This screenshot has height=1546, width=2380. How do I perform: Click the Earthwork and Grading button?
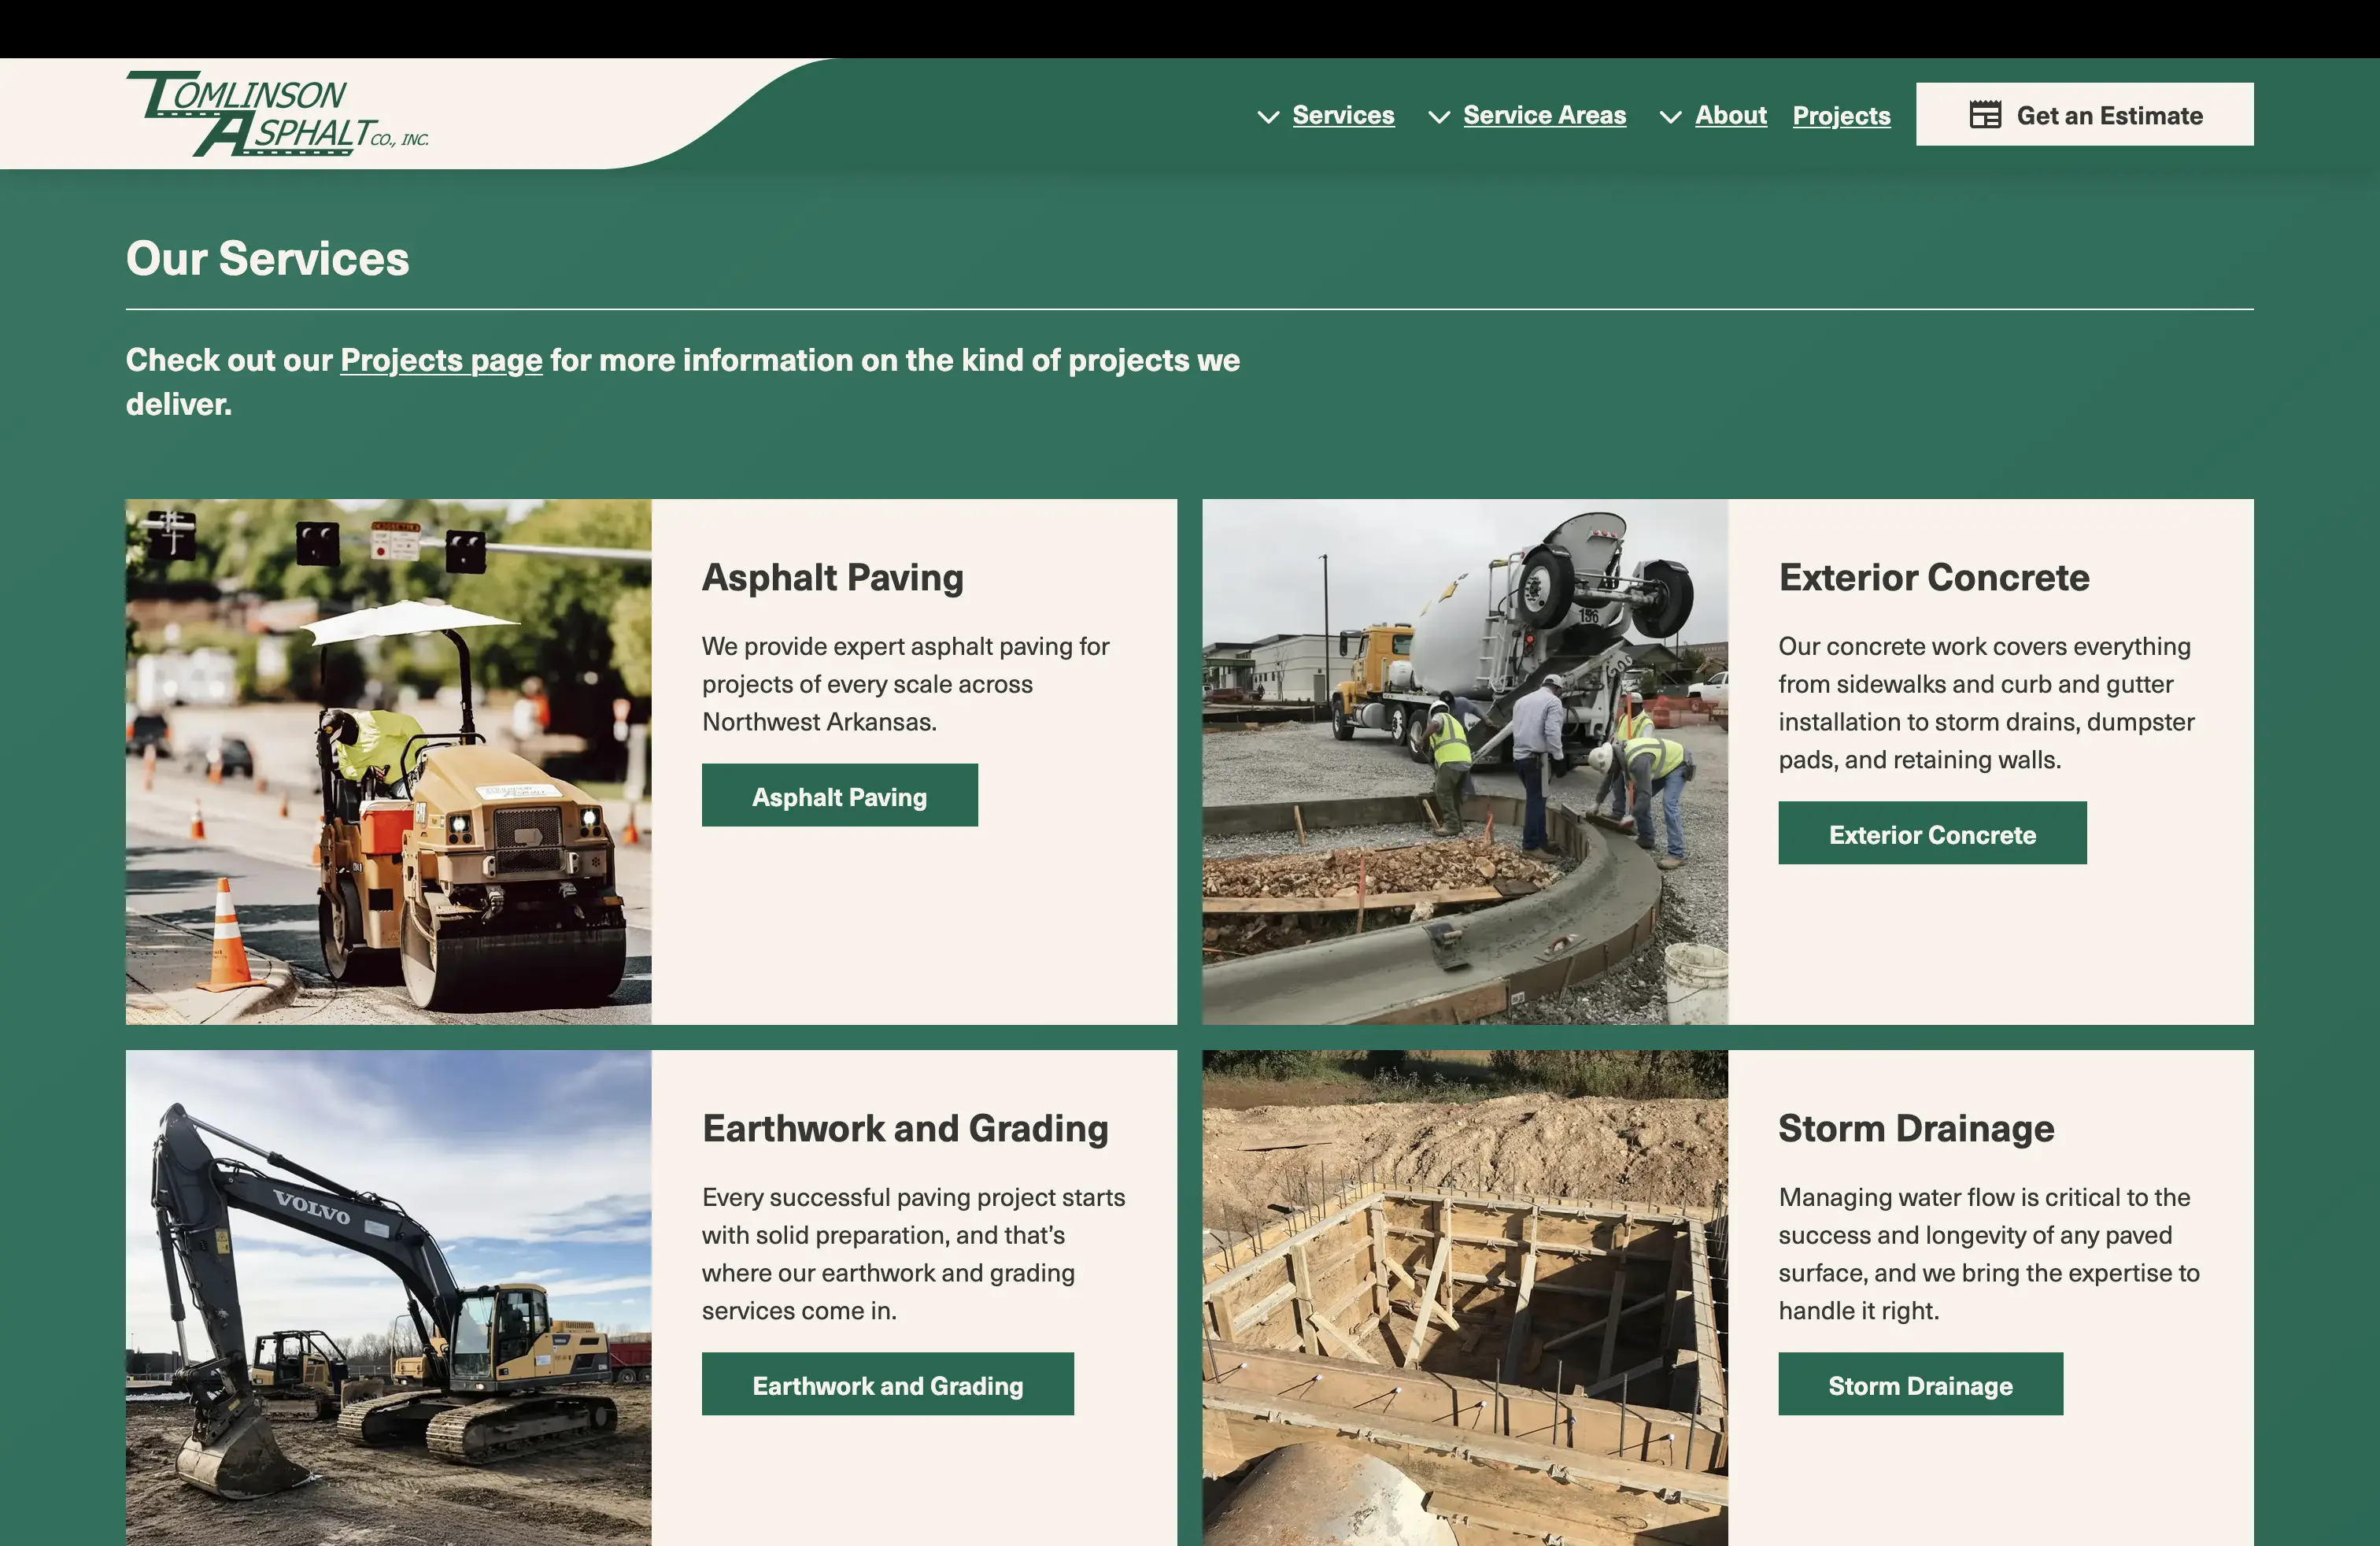pyautogui.click(x=887, y=1384)
